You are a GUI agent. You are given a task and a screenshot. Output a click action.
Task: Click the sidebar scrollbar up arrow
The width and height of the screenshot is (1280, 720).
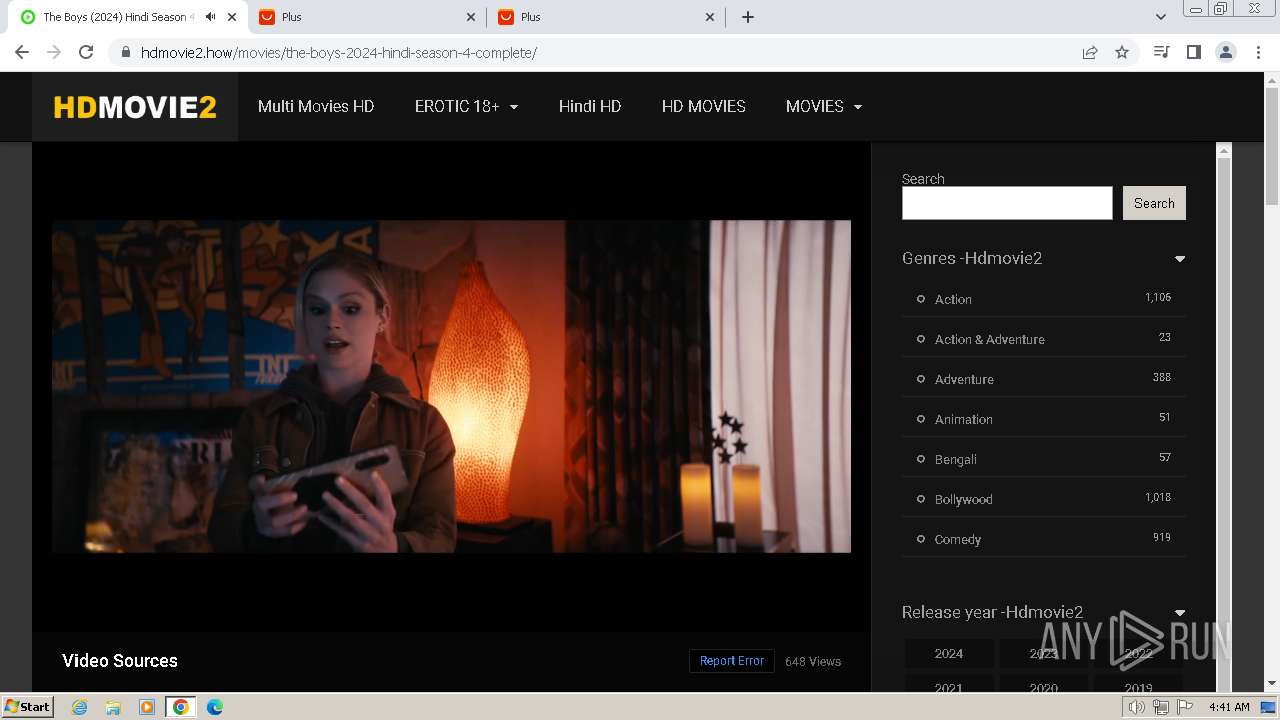coord(1223,150)
